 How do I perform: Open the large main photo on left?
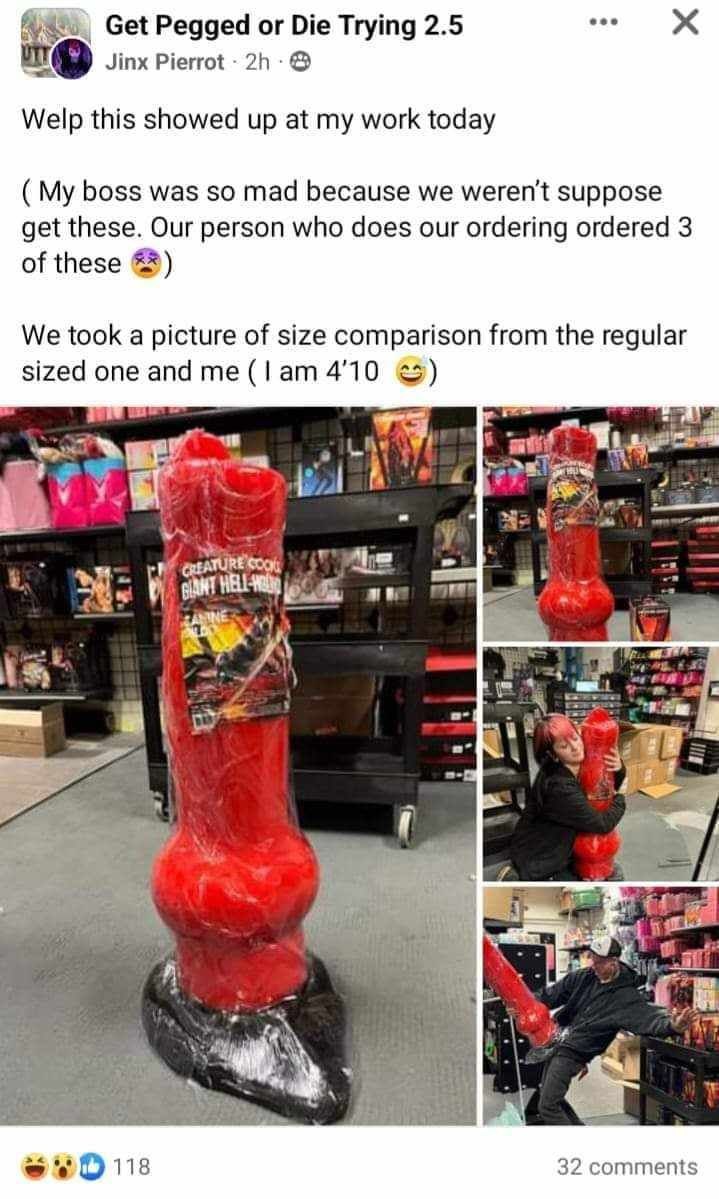tap(238, 765)
